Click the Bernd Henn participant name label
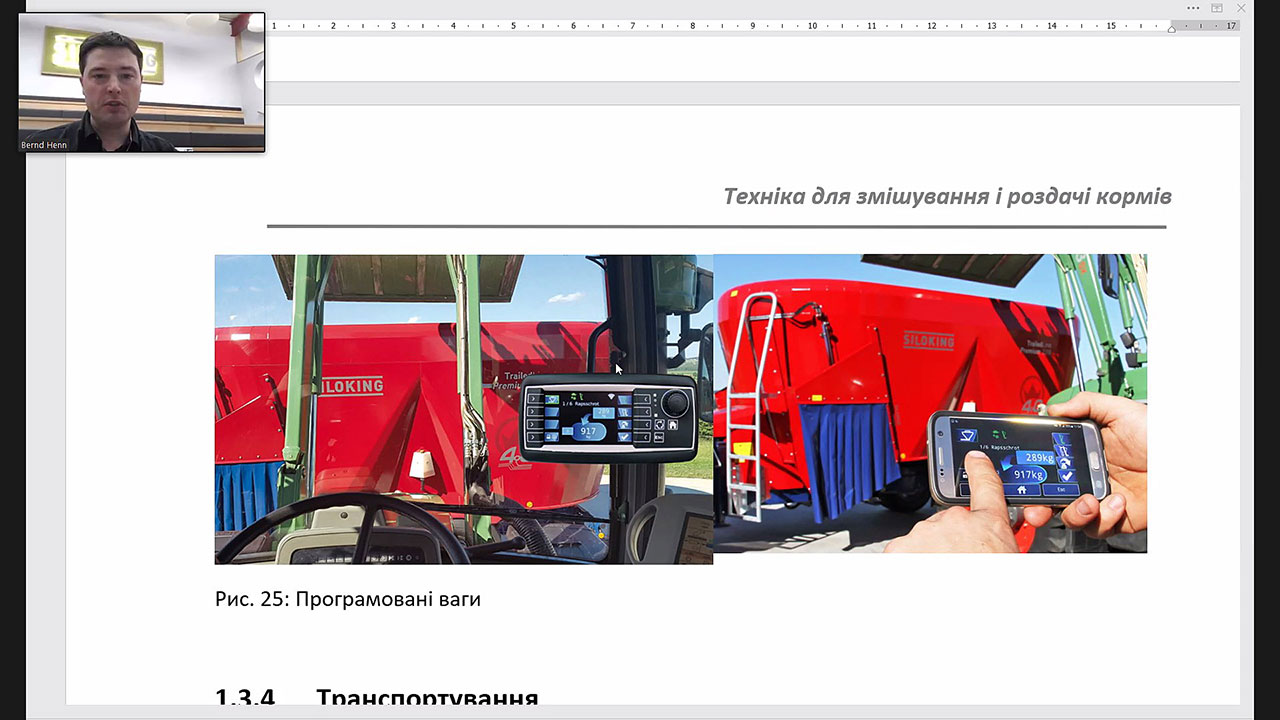 [x=44, y=145]
